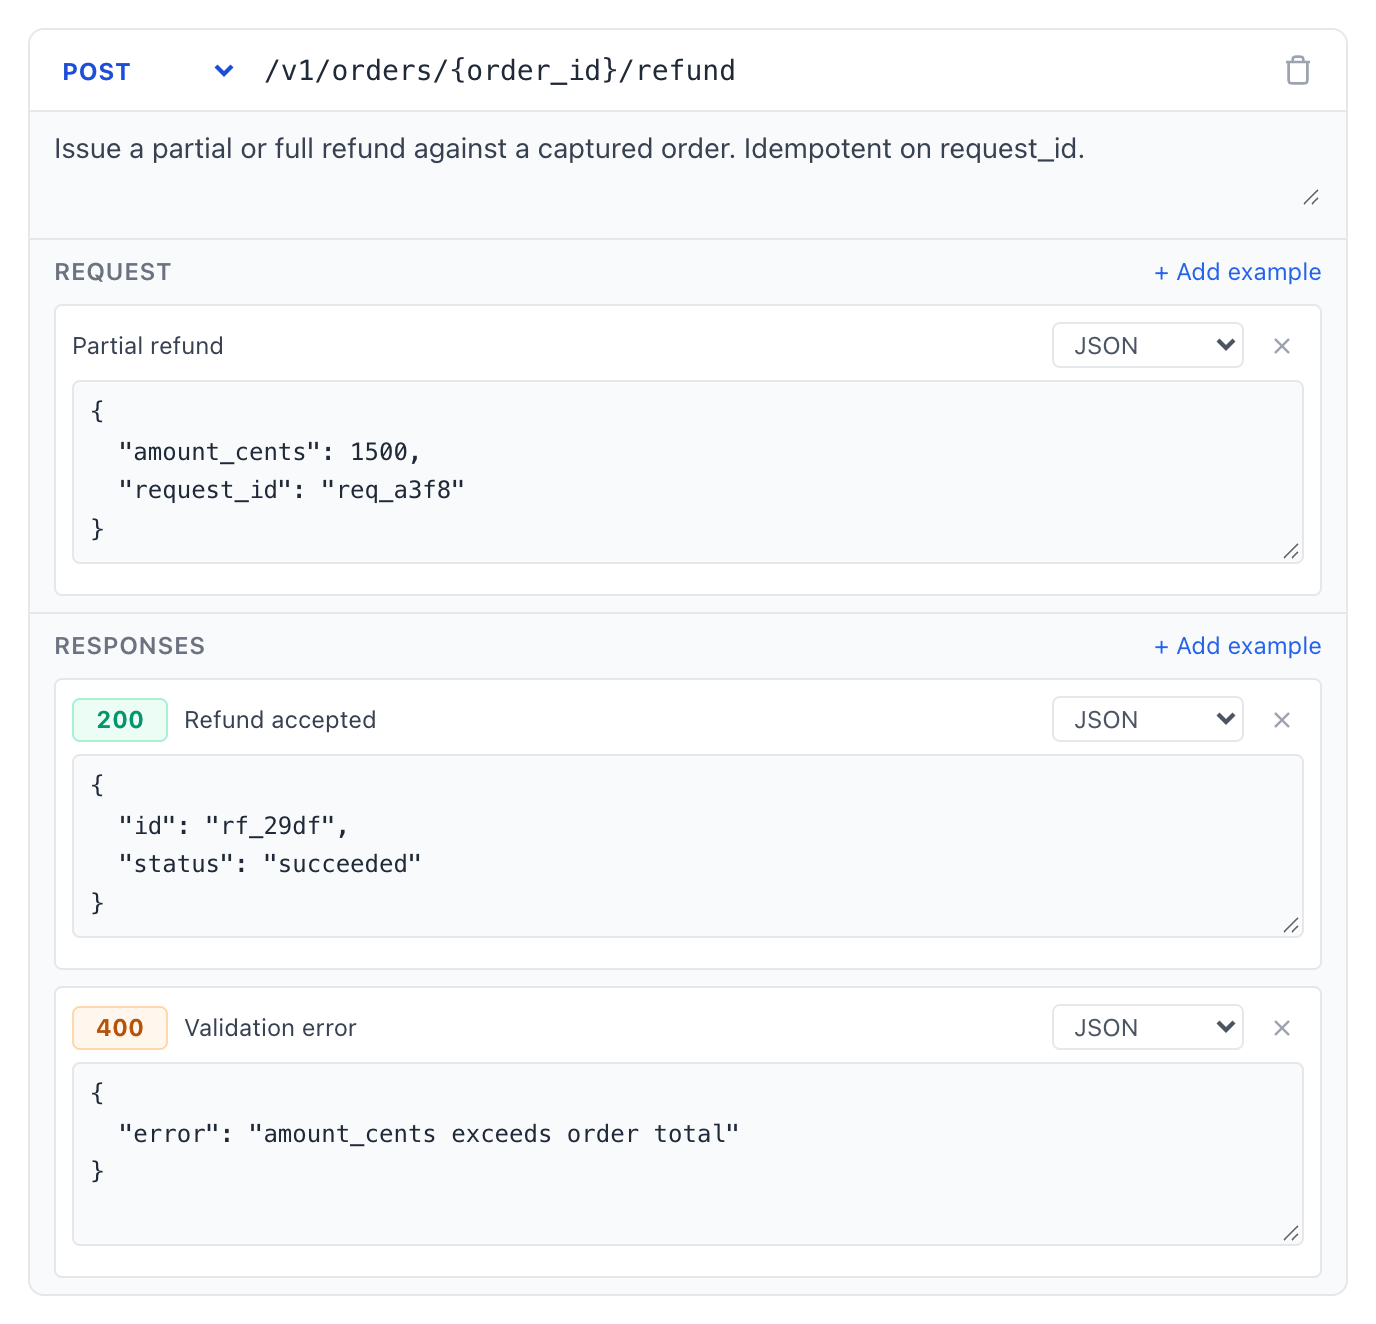Add example in the RESPONSES section

(x=1238, y=646)
